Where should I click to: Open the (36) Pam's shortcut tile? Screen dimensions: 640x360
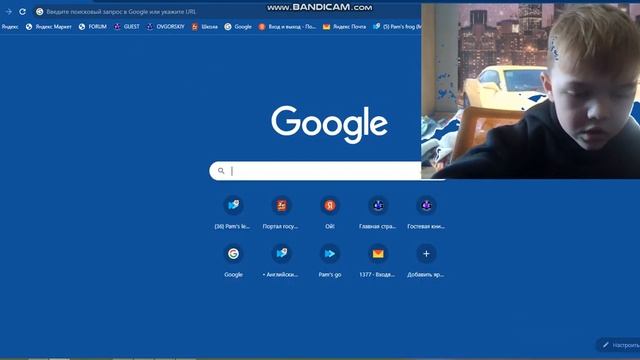point(233,213)
